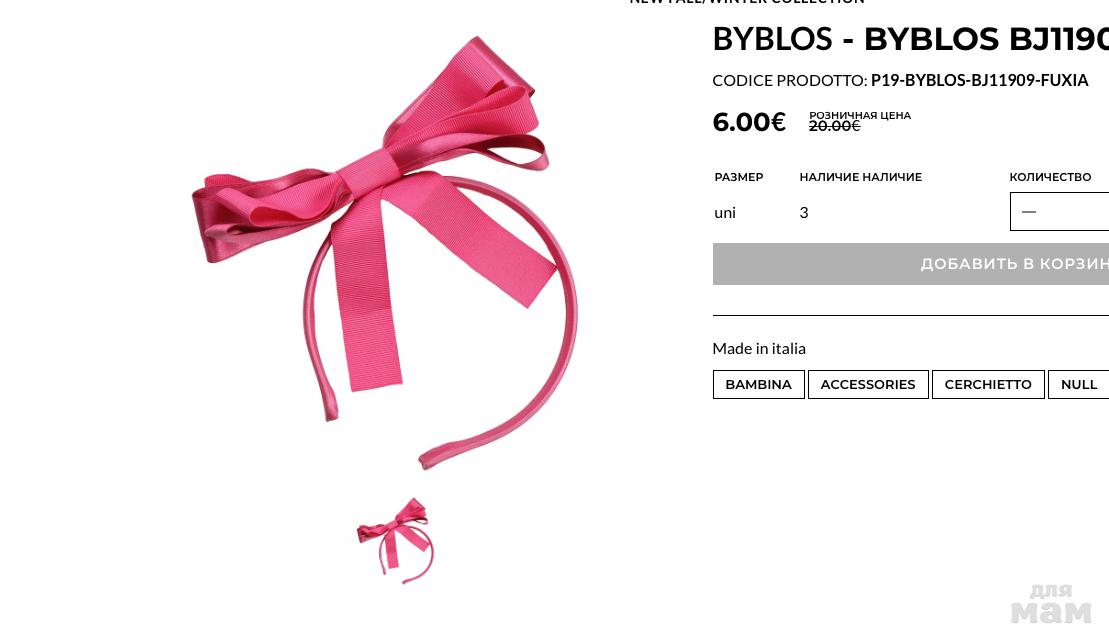
Task: Open the BAMBINA tag
Action: pos(758,385)
